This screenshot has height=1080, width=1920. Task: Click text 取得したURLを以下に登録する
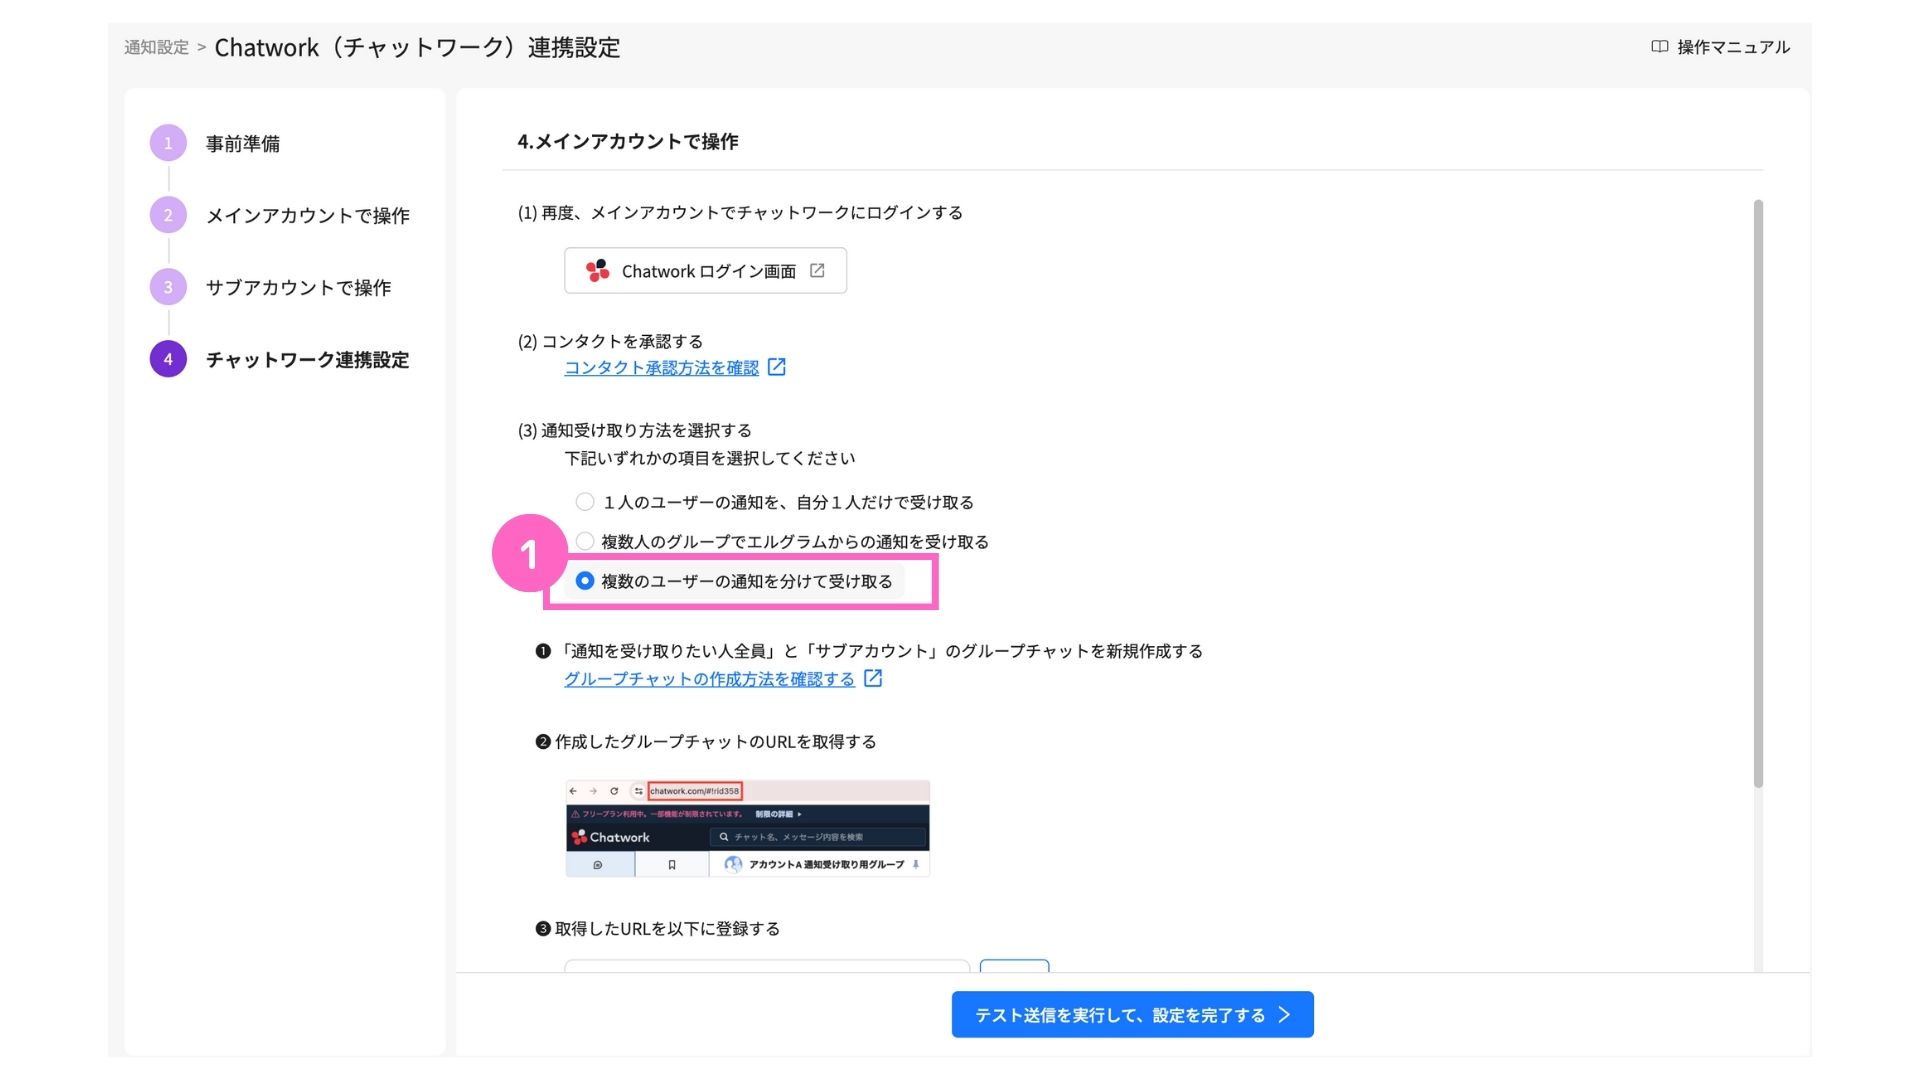[x=667, y=929]
